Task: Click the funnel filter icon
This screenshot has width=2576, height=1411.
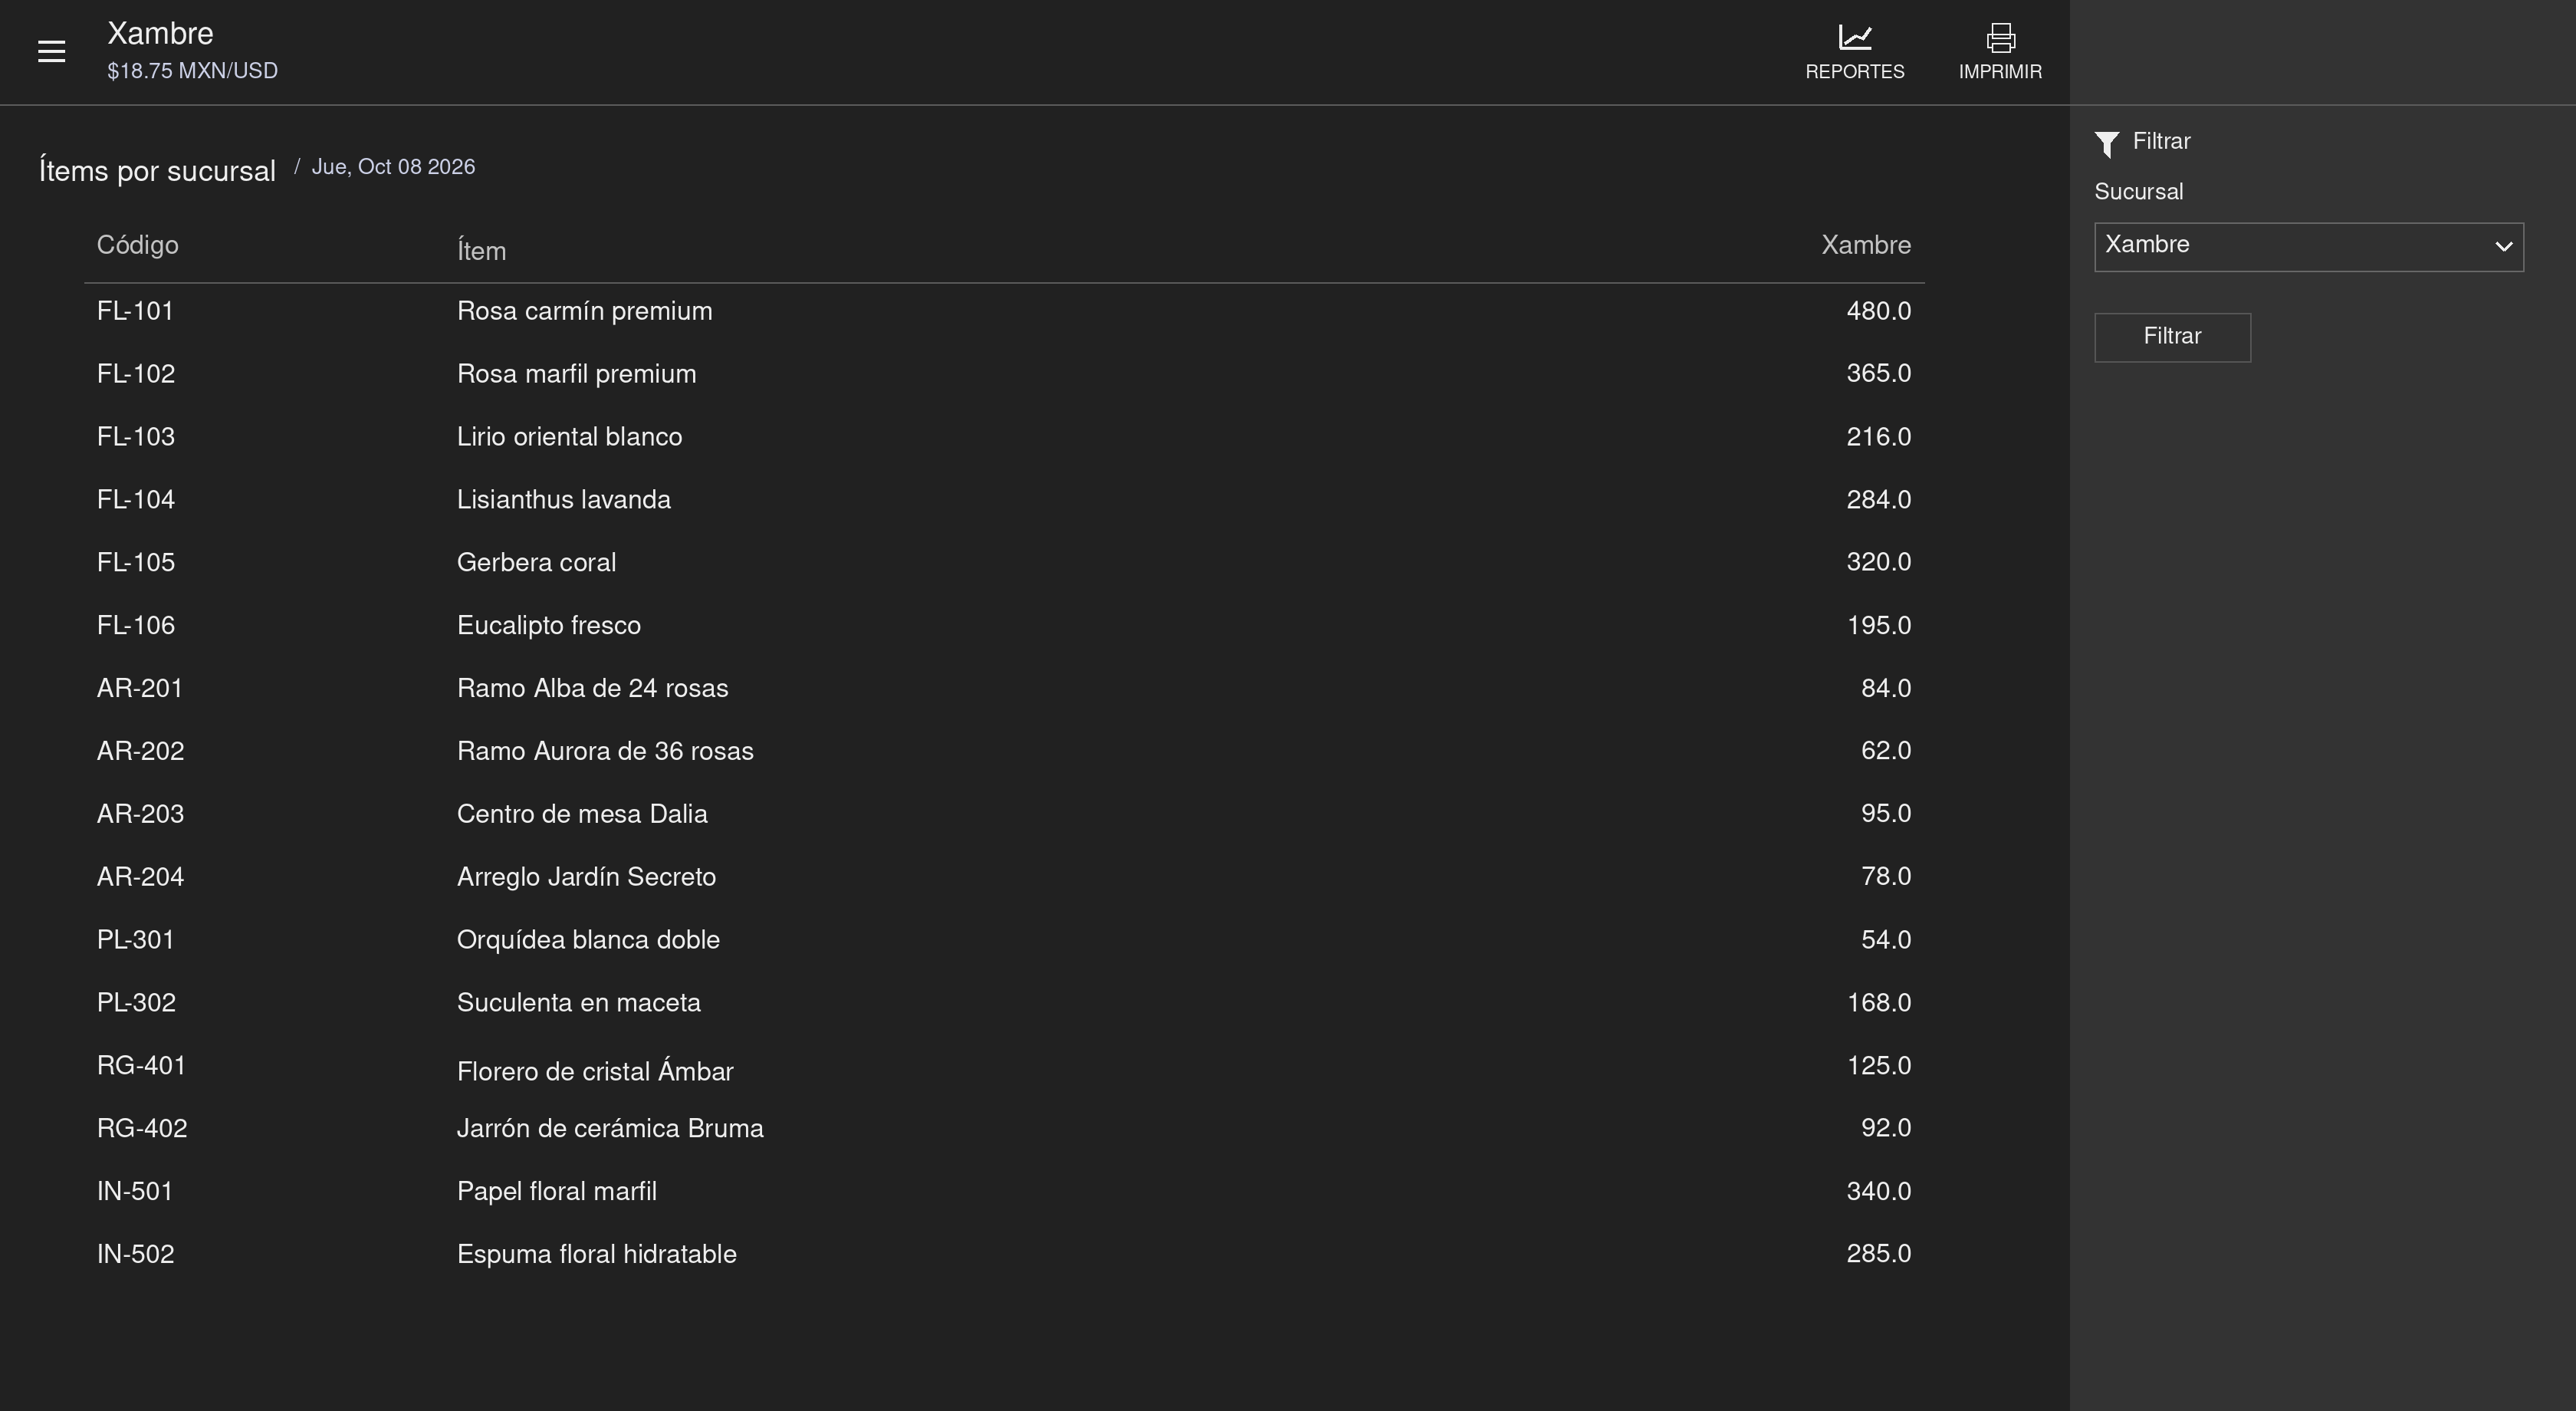Action: (x=2106, y=144)
